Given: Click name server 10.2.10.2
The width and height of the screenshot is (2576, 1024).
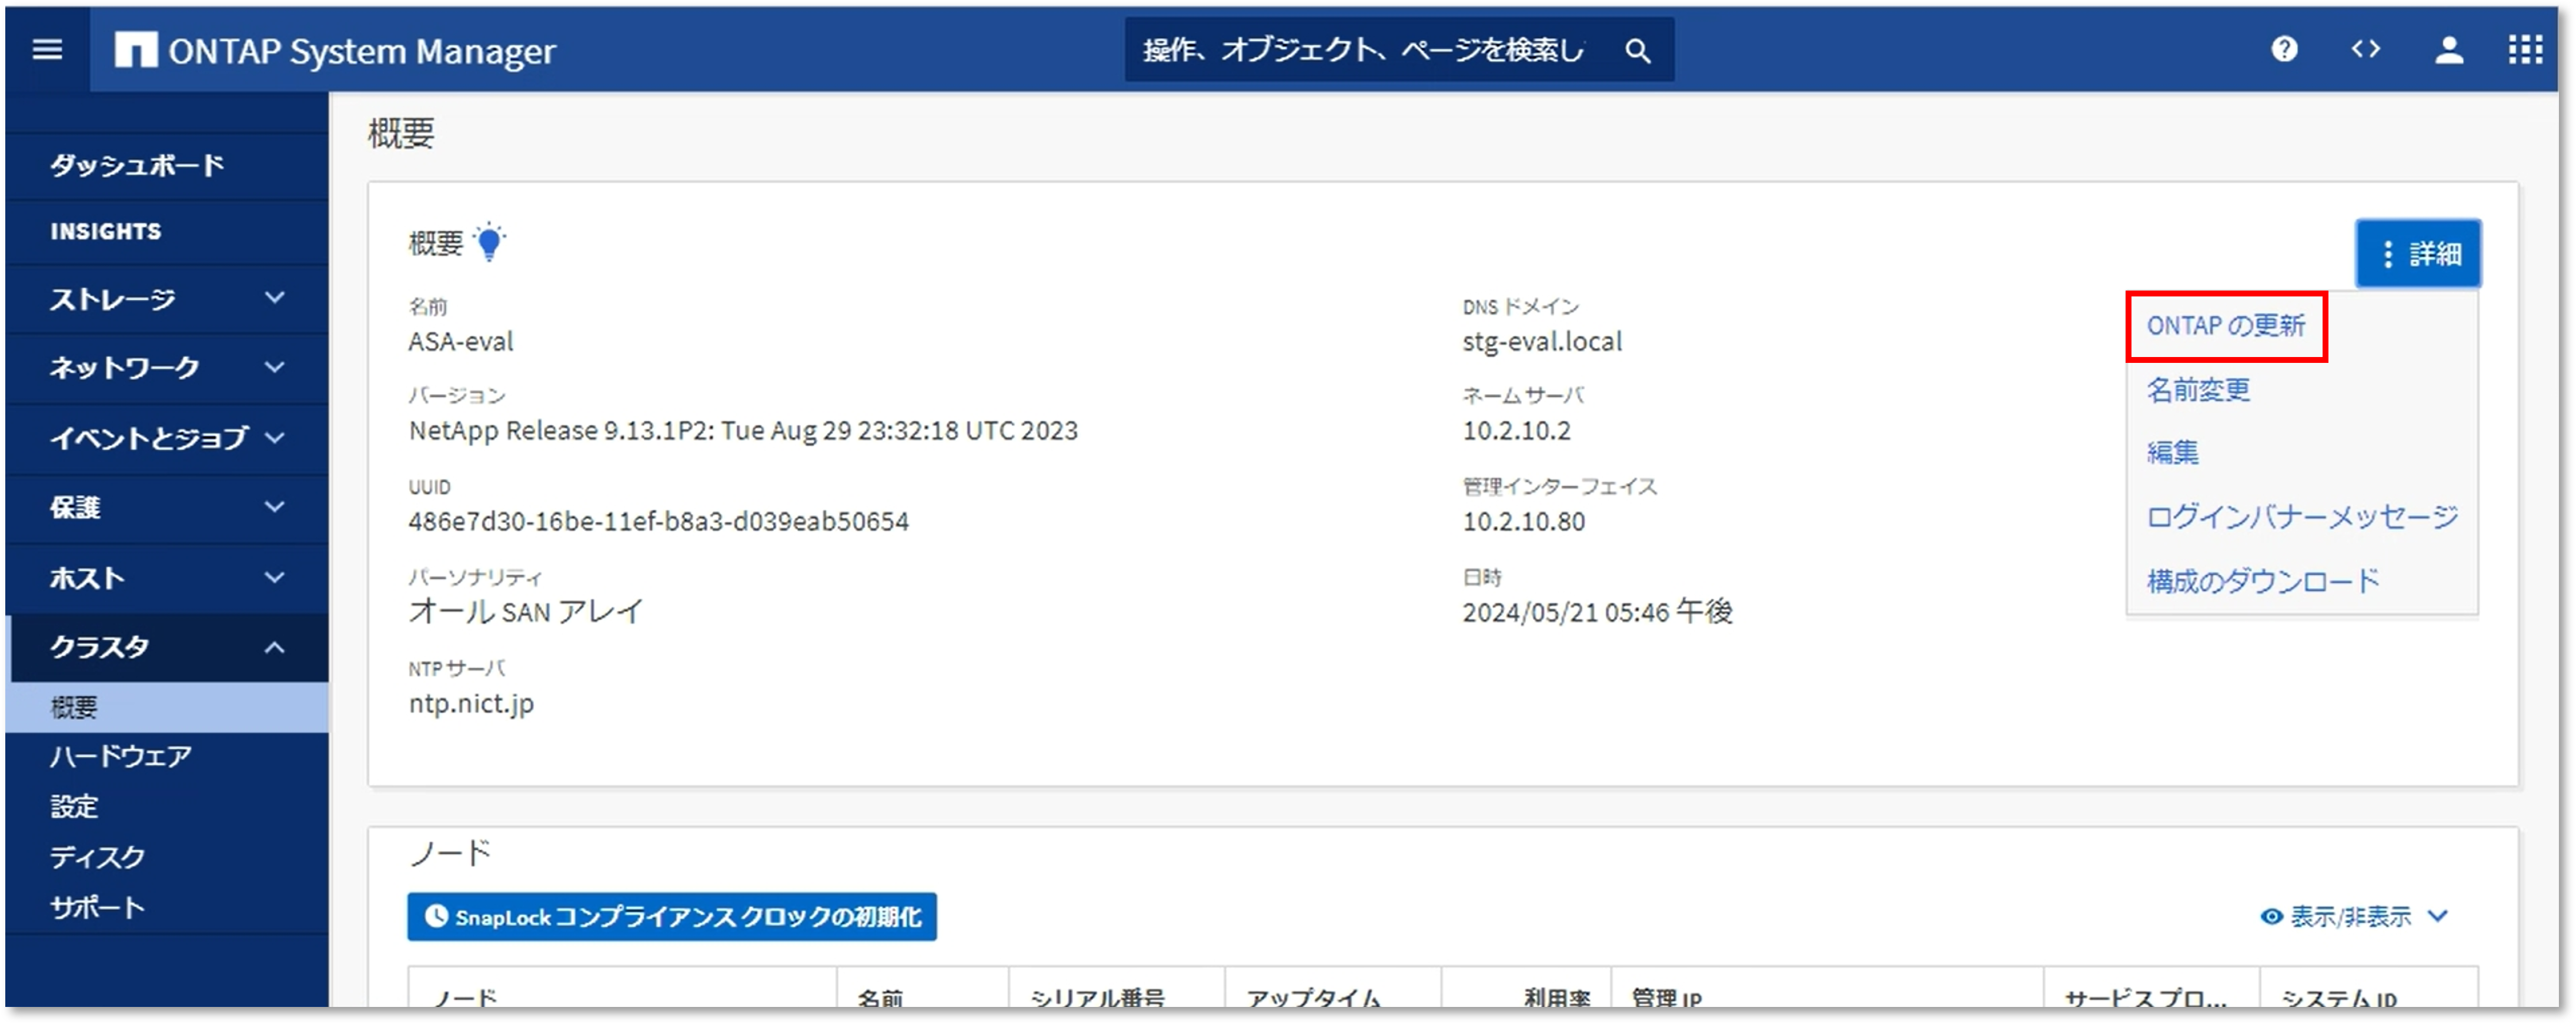Looking at the screenshot, I should click(1516, 430).
